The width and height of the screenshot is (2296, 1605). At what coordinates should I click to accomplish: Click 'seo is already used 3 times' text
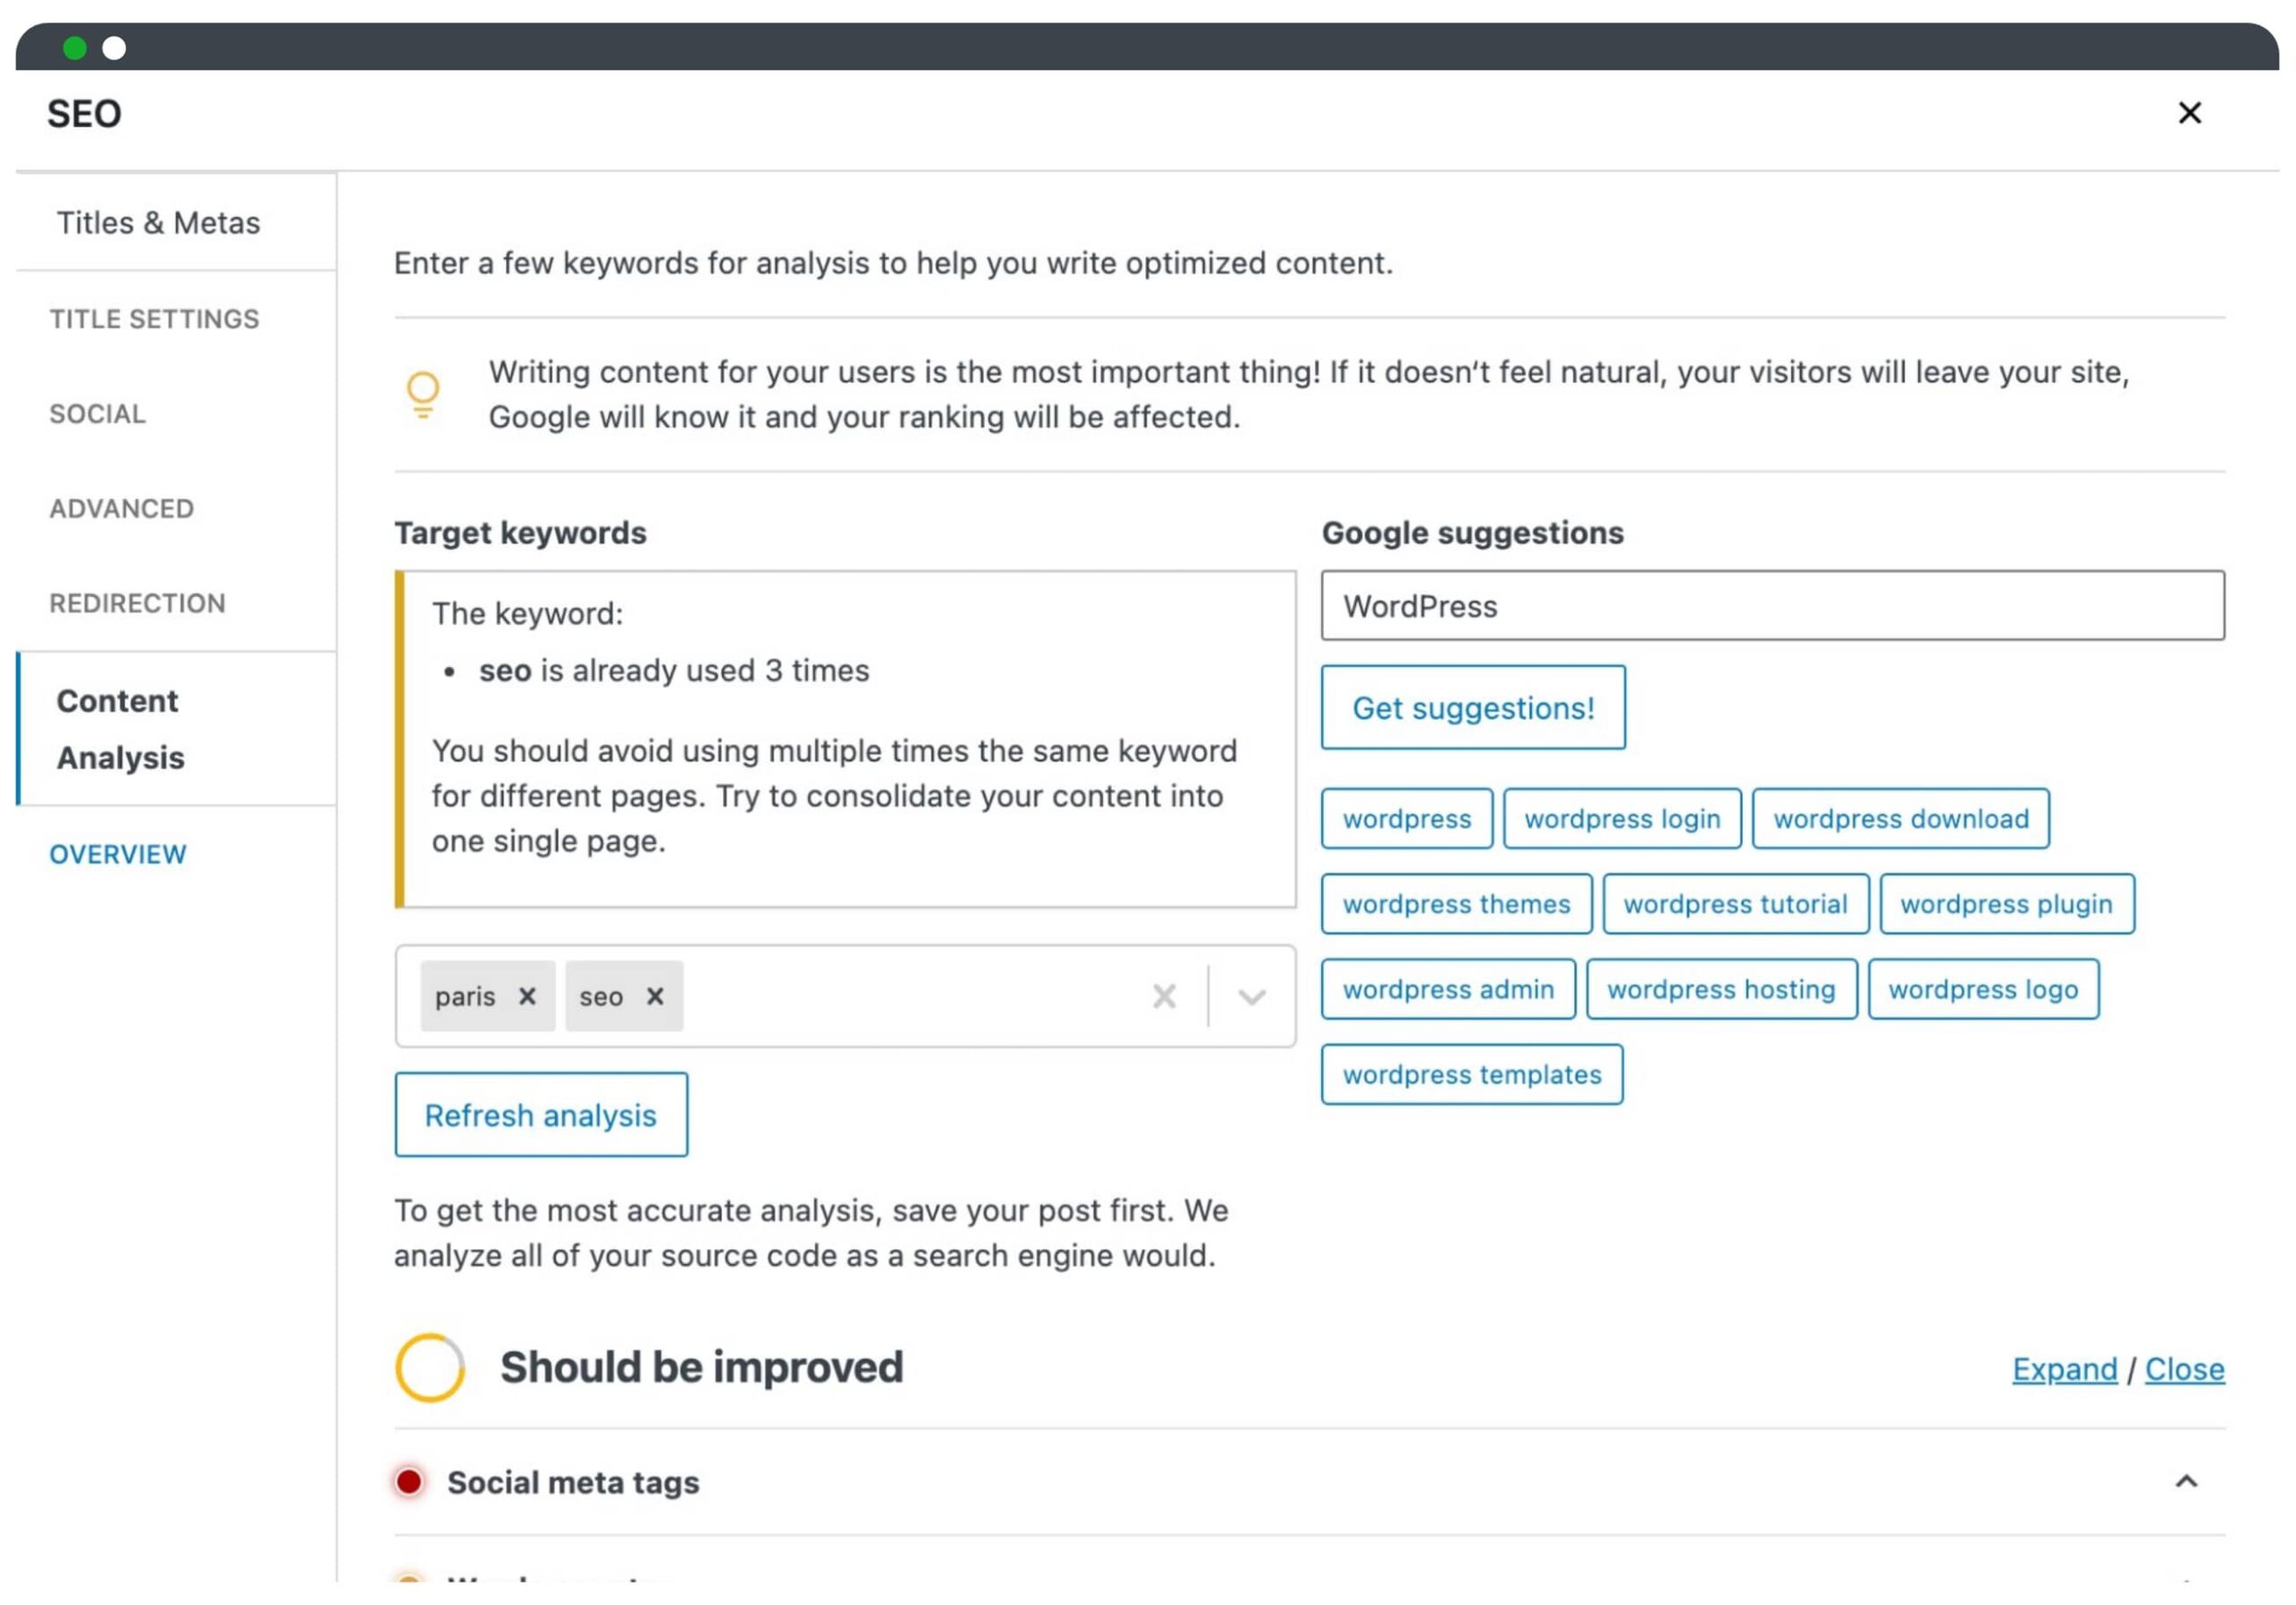[674, 670]
